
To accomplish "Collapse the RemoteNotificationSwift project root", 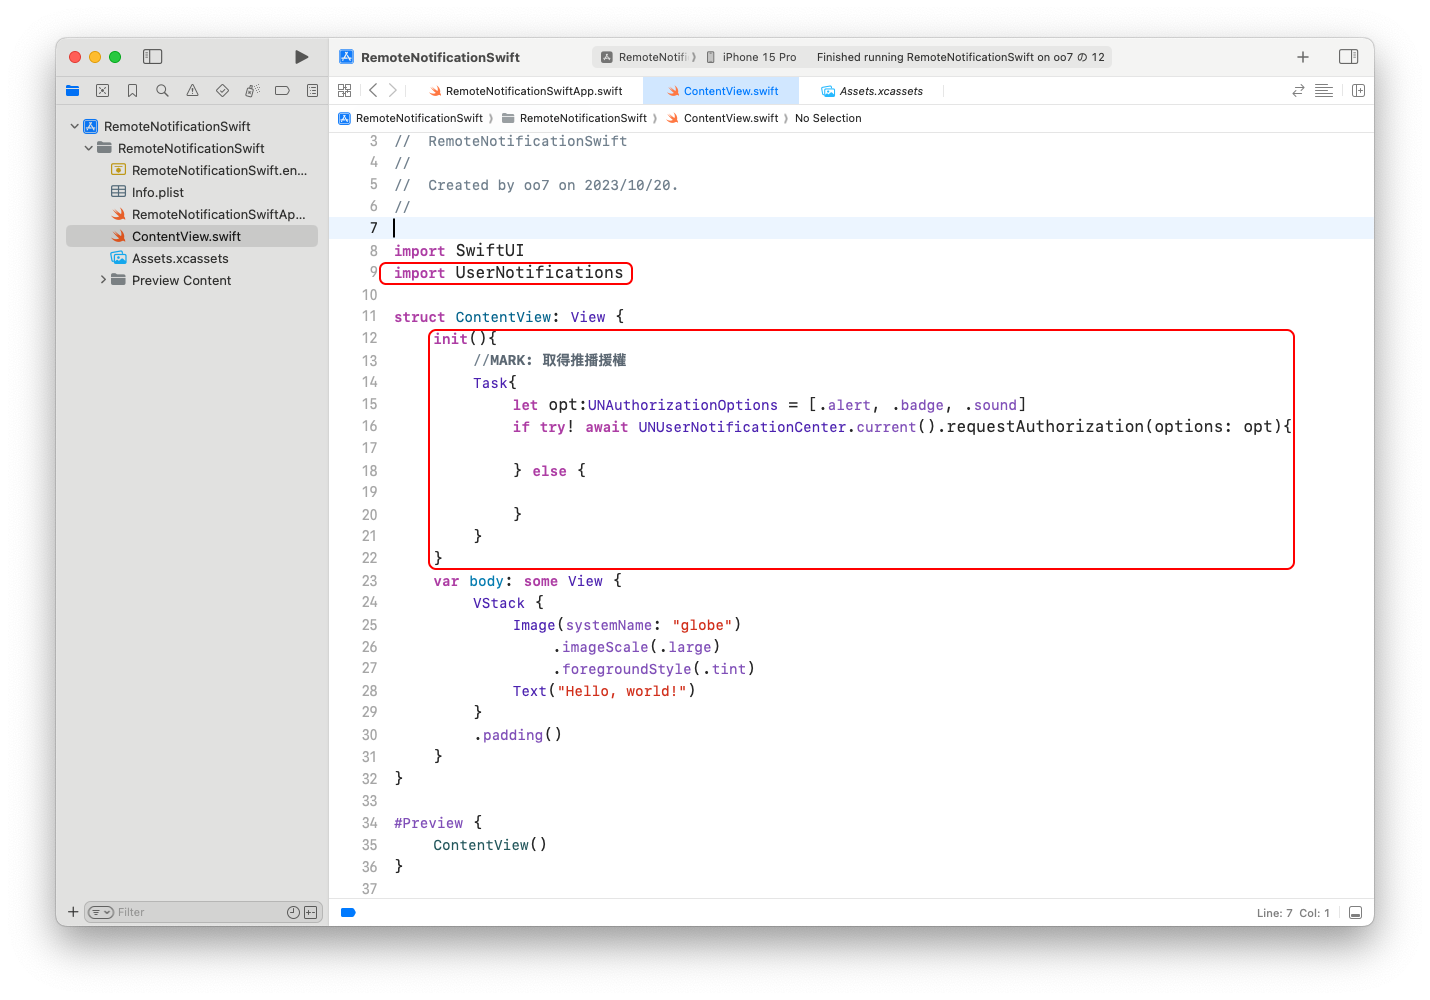I will (x=75, y=127).
